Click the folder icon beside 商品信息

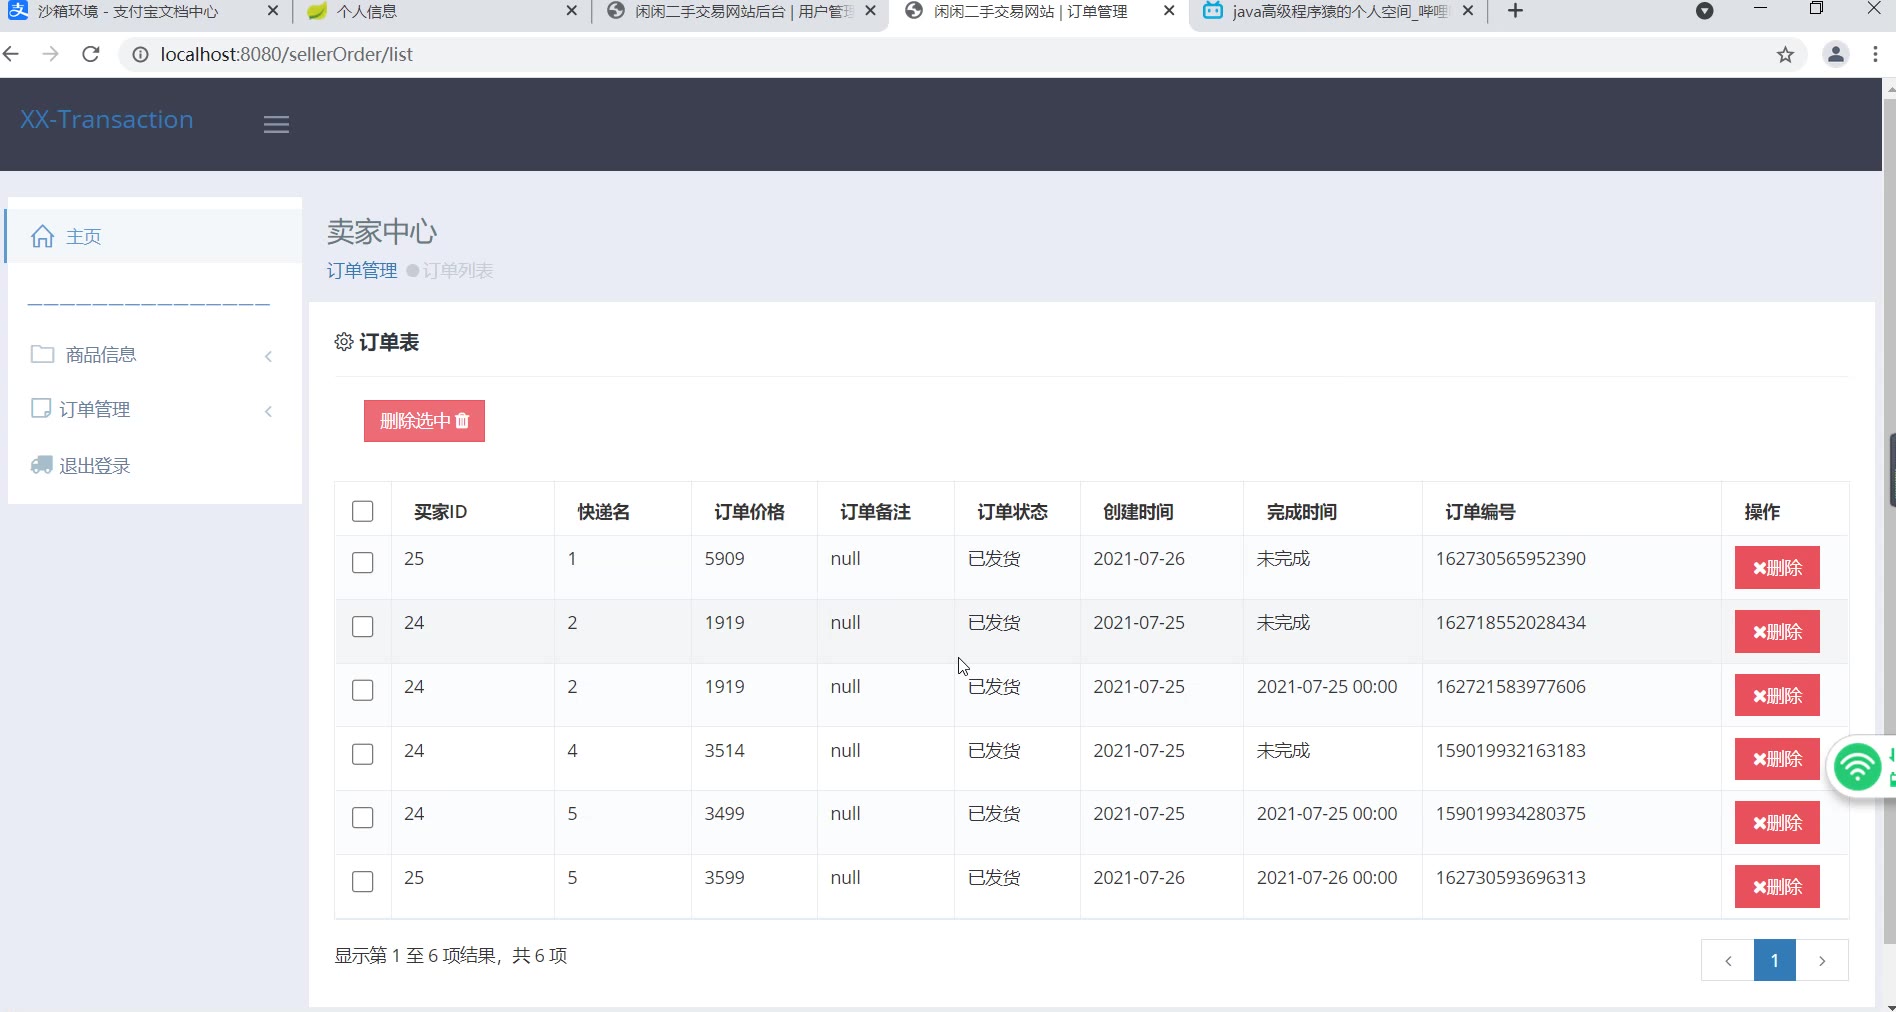pos(42,354)
